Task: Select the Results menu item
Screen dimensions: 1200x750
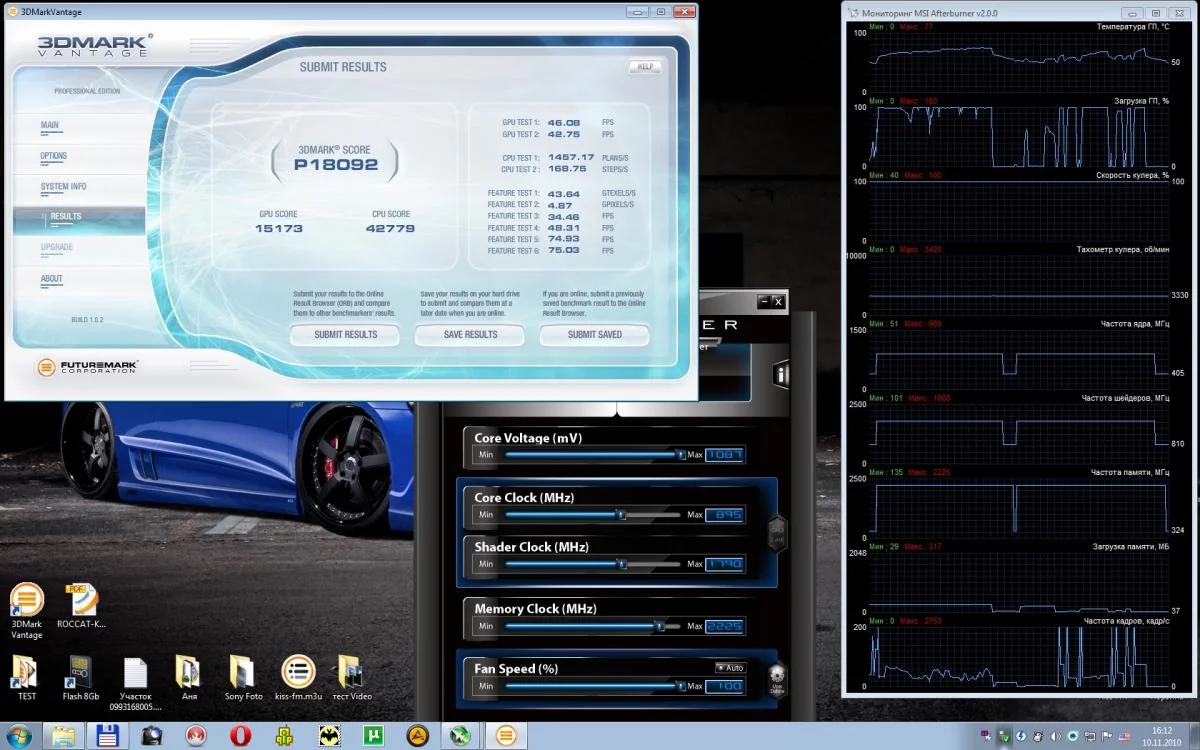Action: (66, 216)
